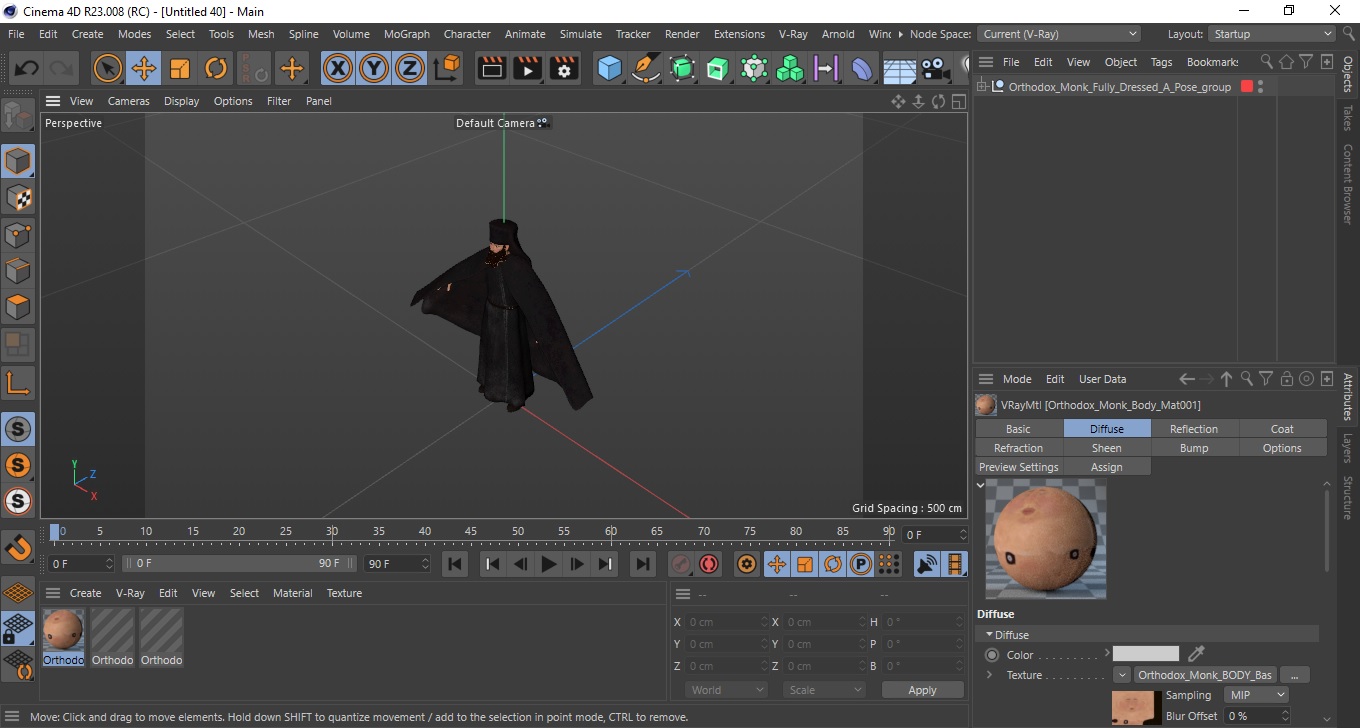Switch to Polygons mode
The image size is (1360, 728).
(18, 307)
